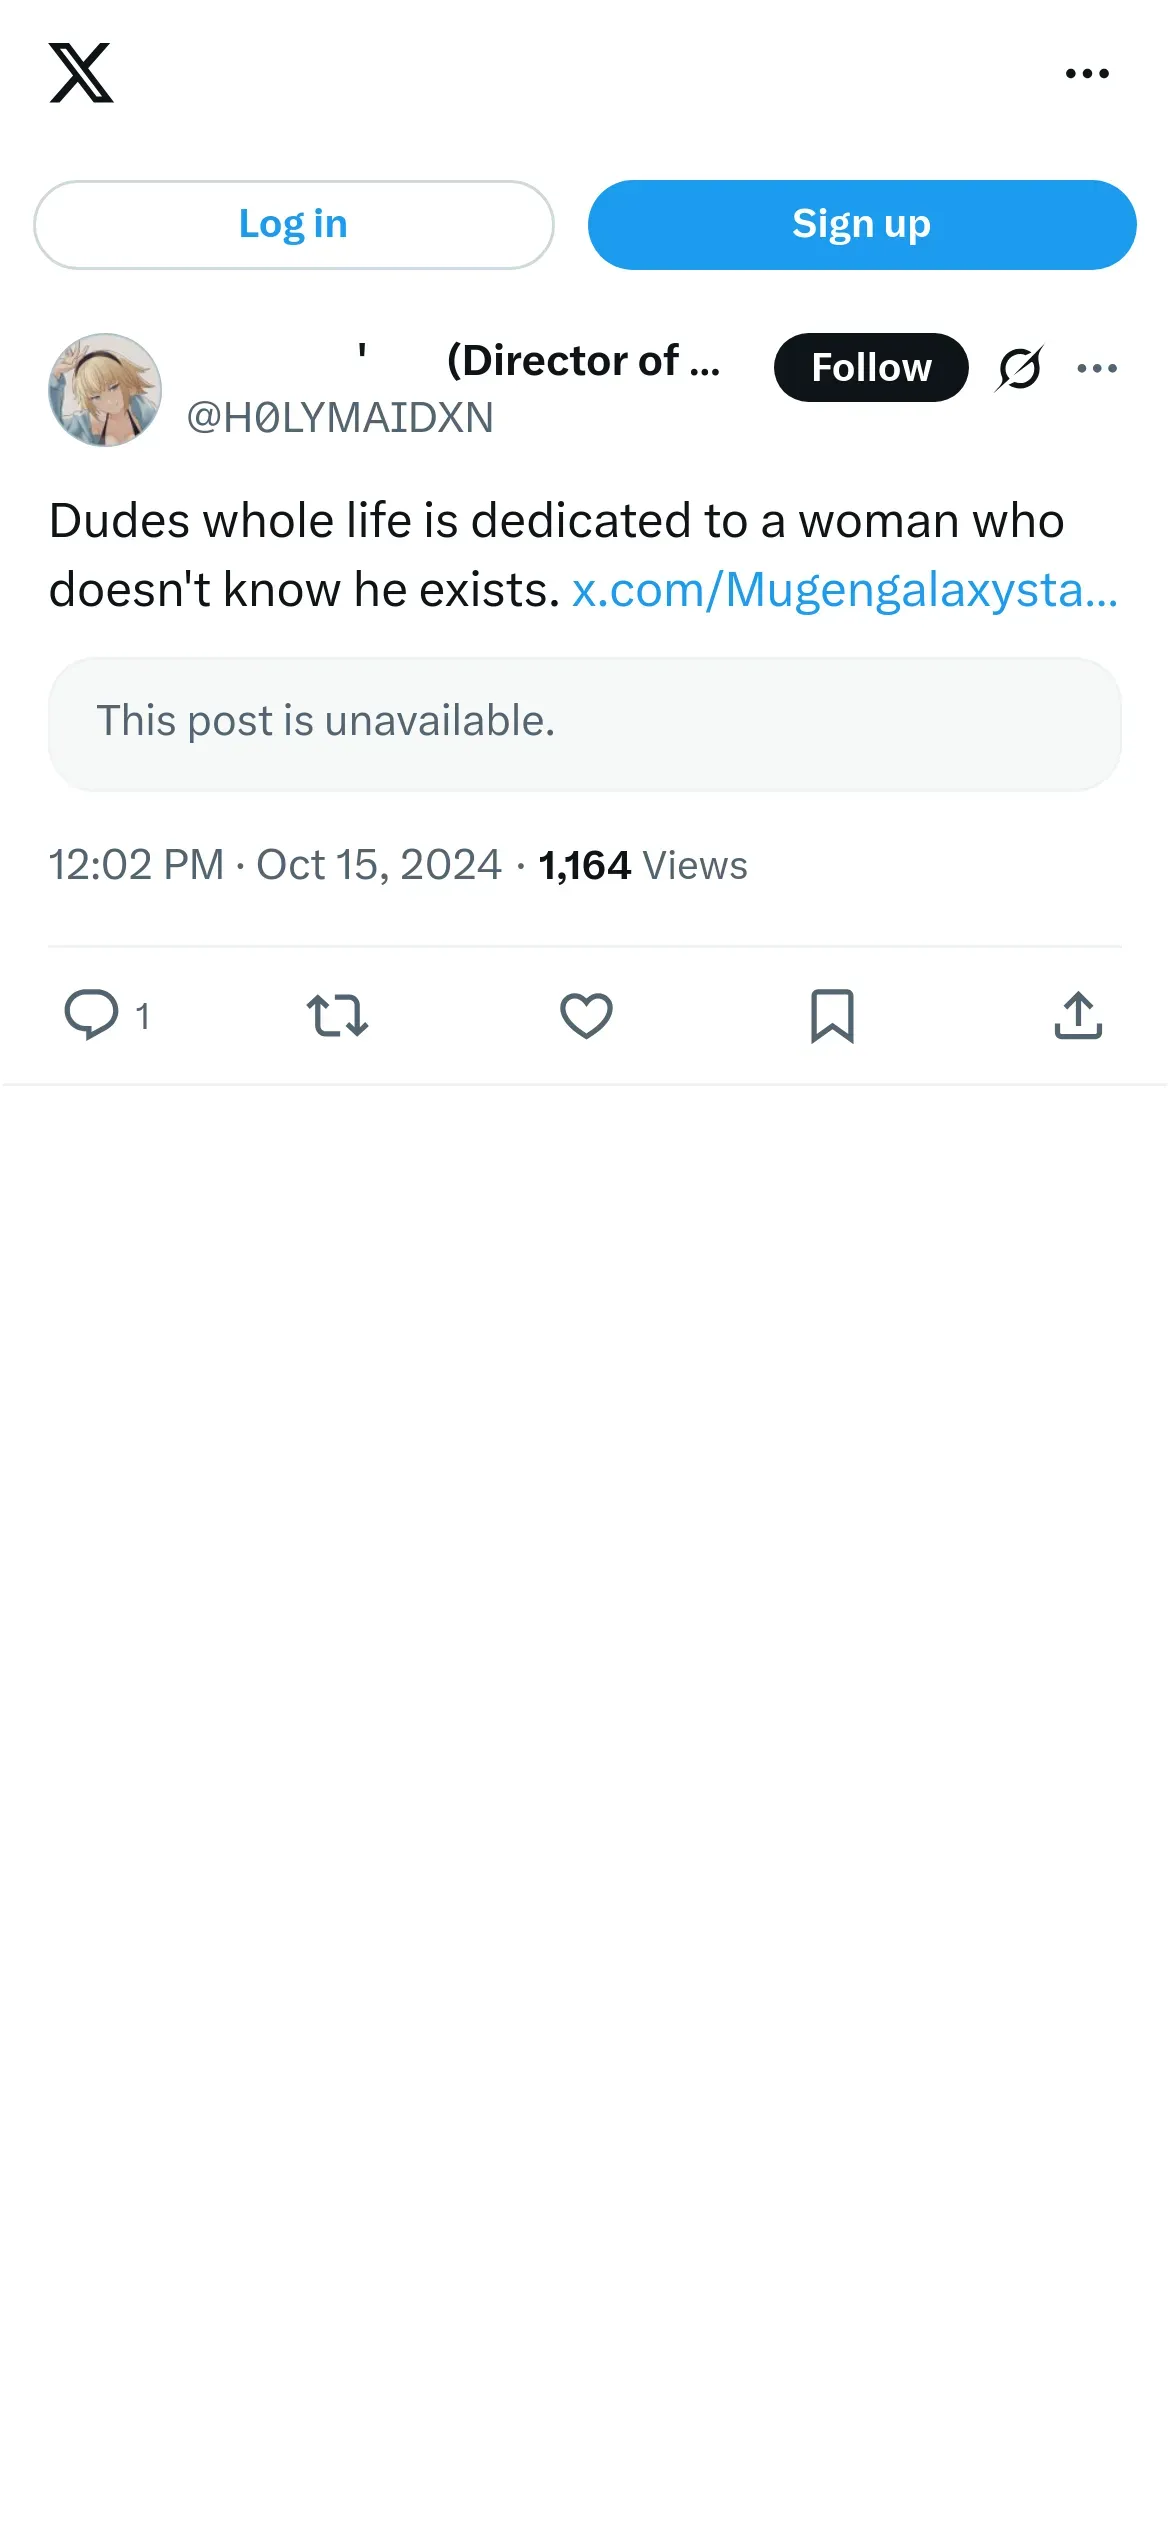Follow the @H0LYMAIDXN account

tap(870, 368)
